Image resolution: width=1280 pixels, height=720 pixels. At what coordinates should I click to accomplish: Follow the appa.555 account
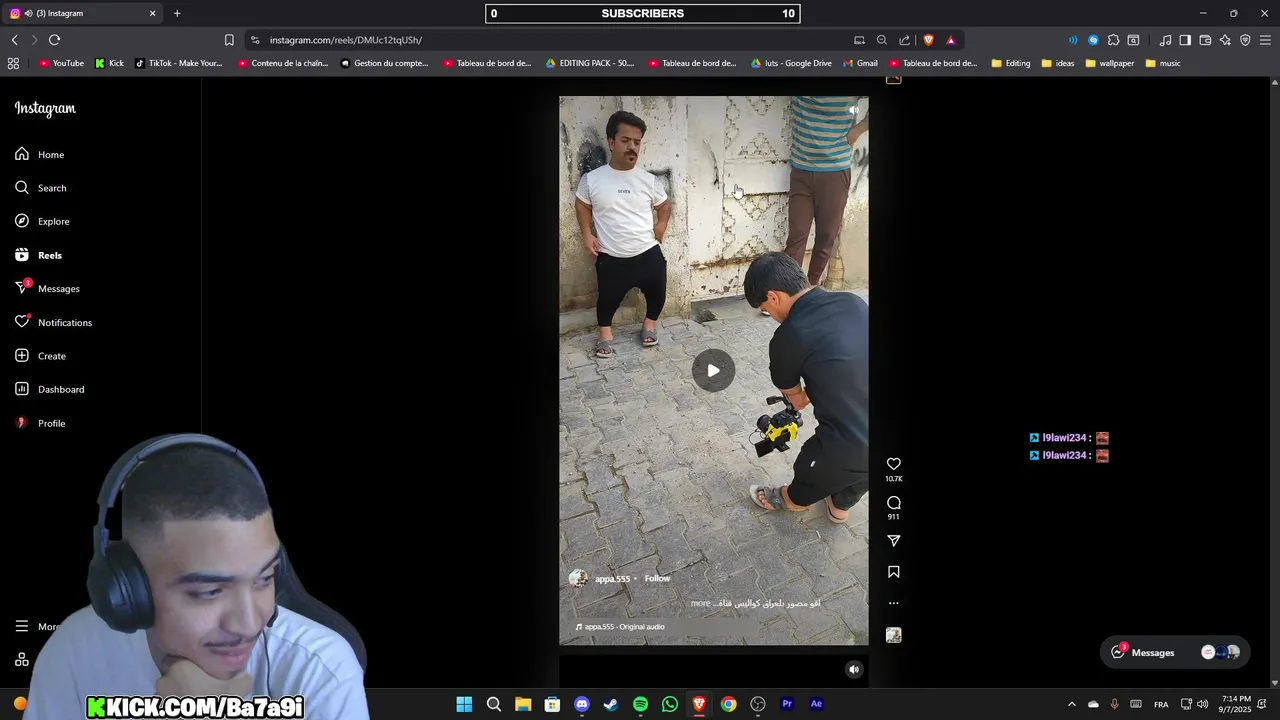(657, 579)
